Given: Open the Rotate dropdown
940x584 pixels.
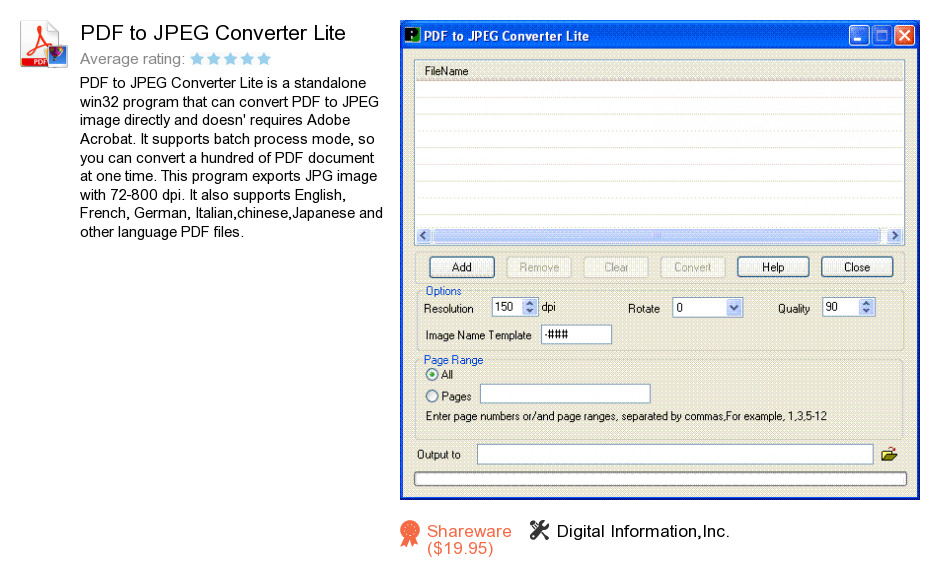Looking at the screenshot, I should [734, 308].
